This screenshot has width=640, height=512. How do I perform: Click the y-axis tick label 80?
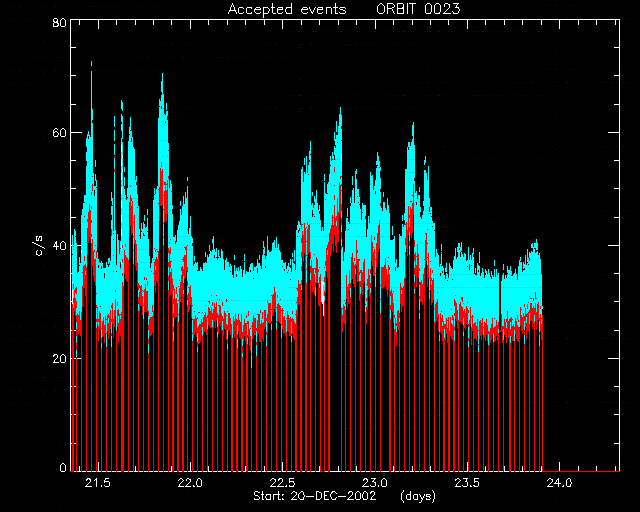tap(59, 22)
